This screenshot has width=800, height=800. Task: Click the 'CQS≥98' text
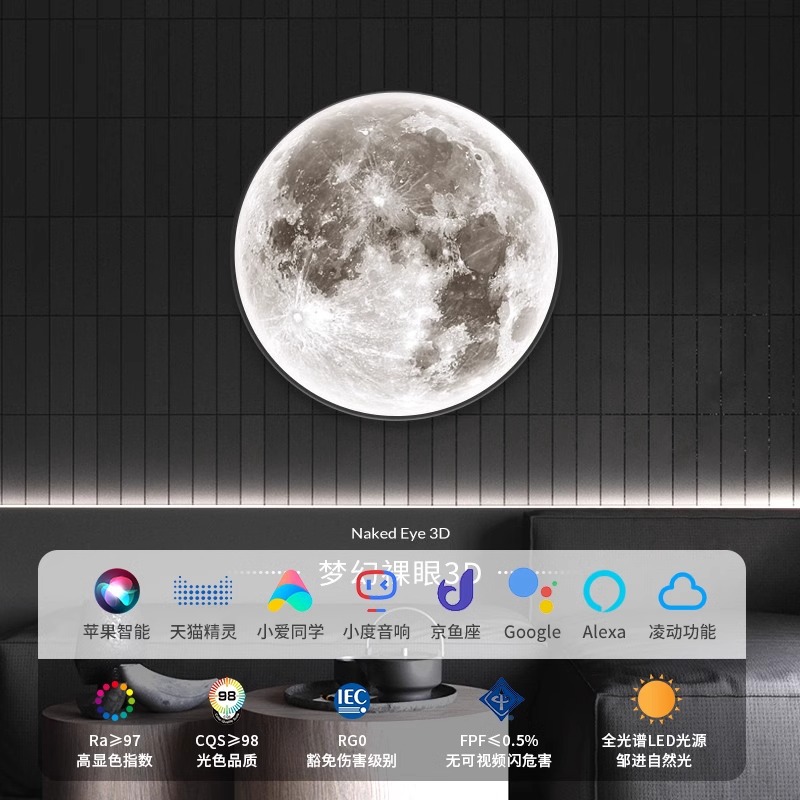227,740
